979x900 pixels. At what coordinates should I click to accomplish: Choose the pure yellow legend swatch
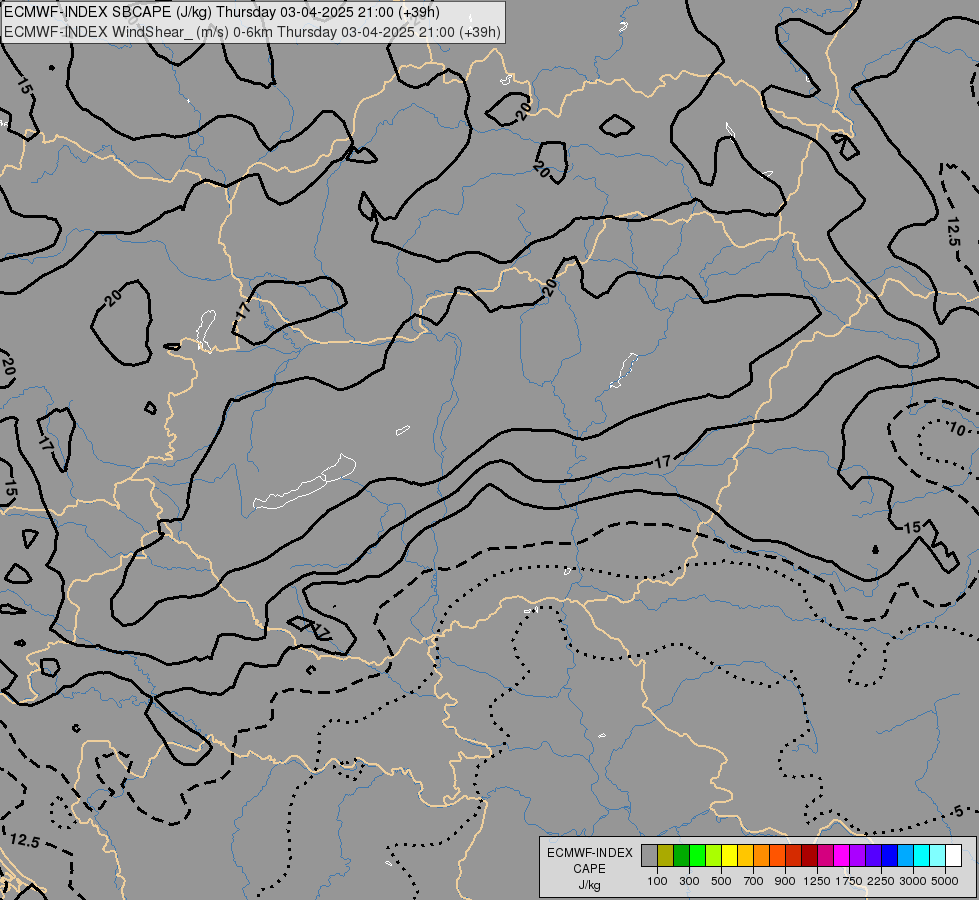pyautogui.click(x=729, y=855)
